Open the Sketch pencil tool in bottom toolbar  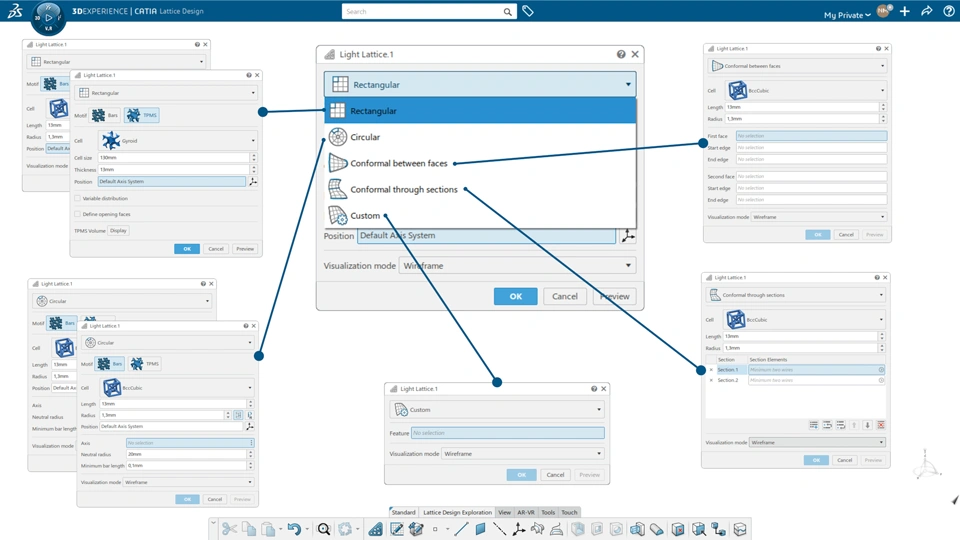(x=397, y=529)
